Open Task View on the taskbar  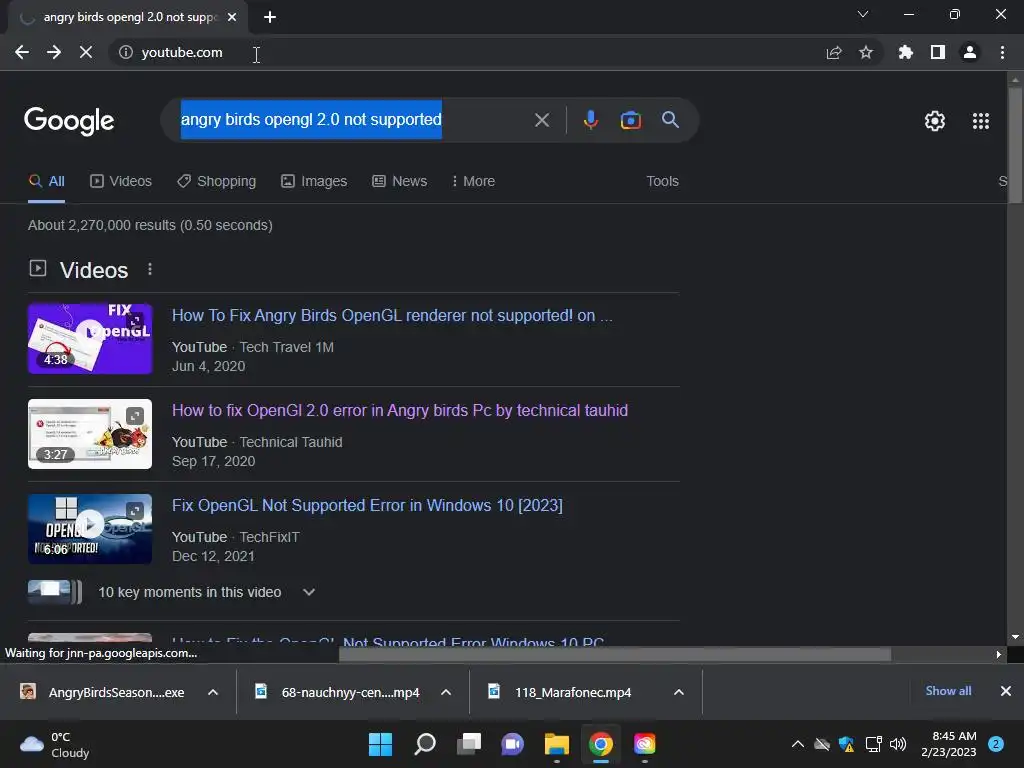469,744
